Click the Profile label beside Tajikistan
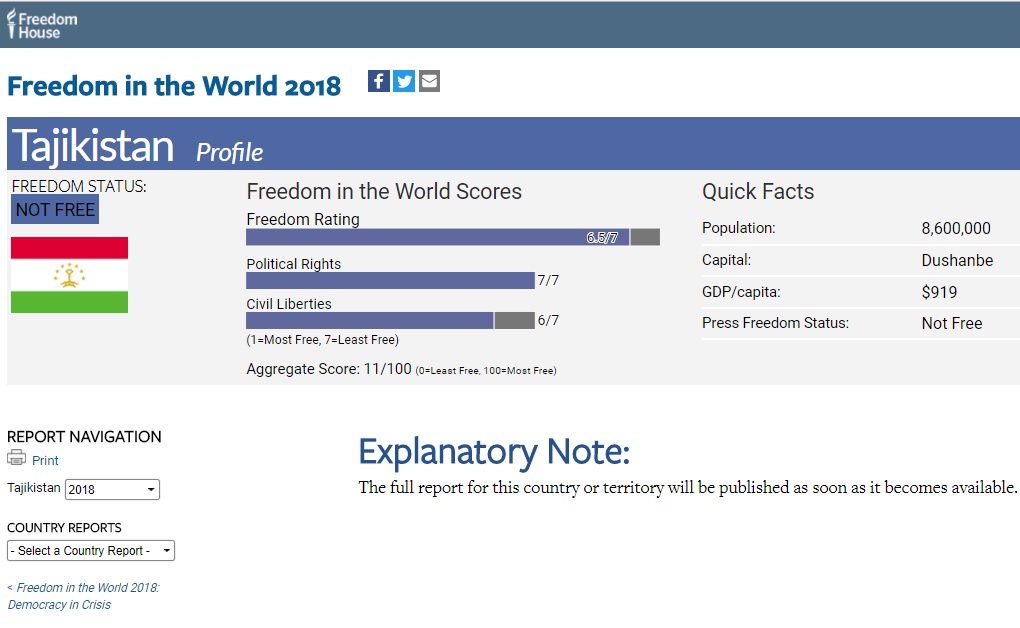Screen dimensions: 1020x628 click(x=229, y=152)
